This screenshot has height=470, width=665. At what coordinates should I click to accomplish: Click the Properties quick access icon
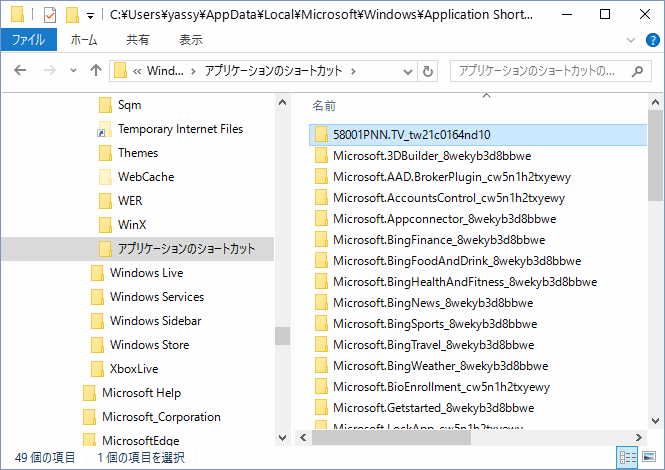(50, 15)
